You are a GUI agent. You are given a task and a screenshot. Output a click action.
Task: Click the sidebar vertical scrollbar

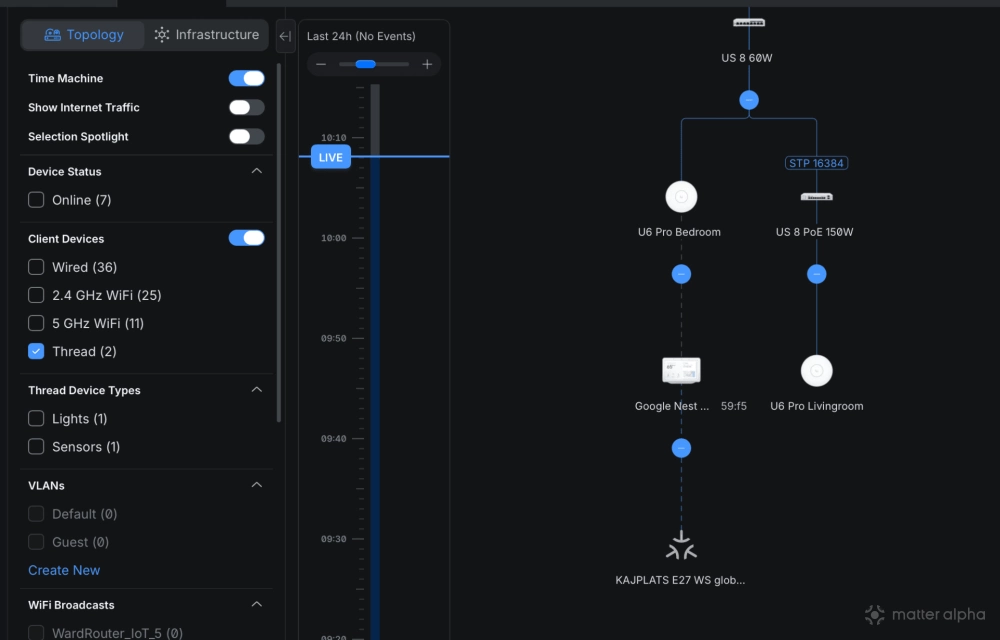click(x=279, y=242)
